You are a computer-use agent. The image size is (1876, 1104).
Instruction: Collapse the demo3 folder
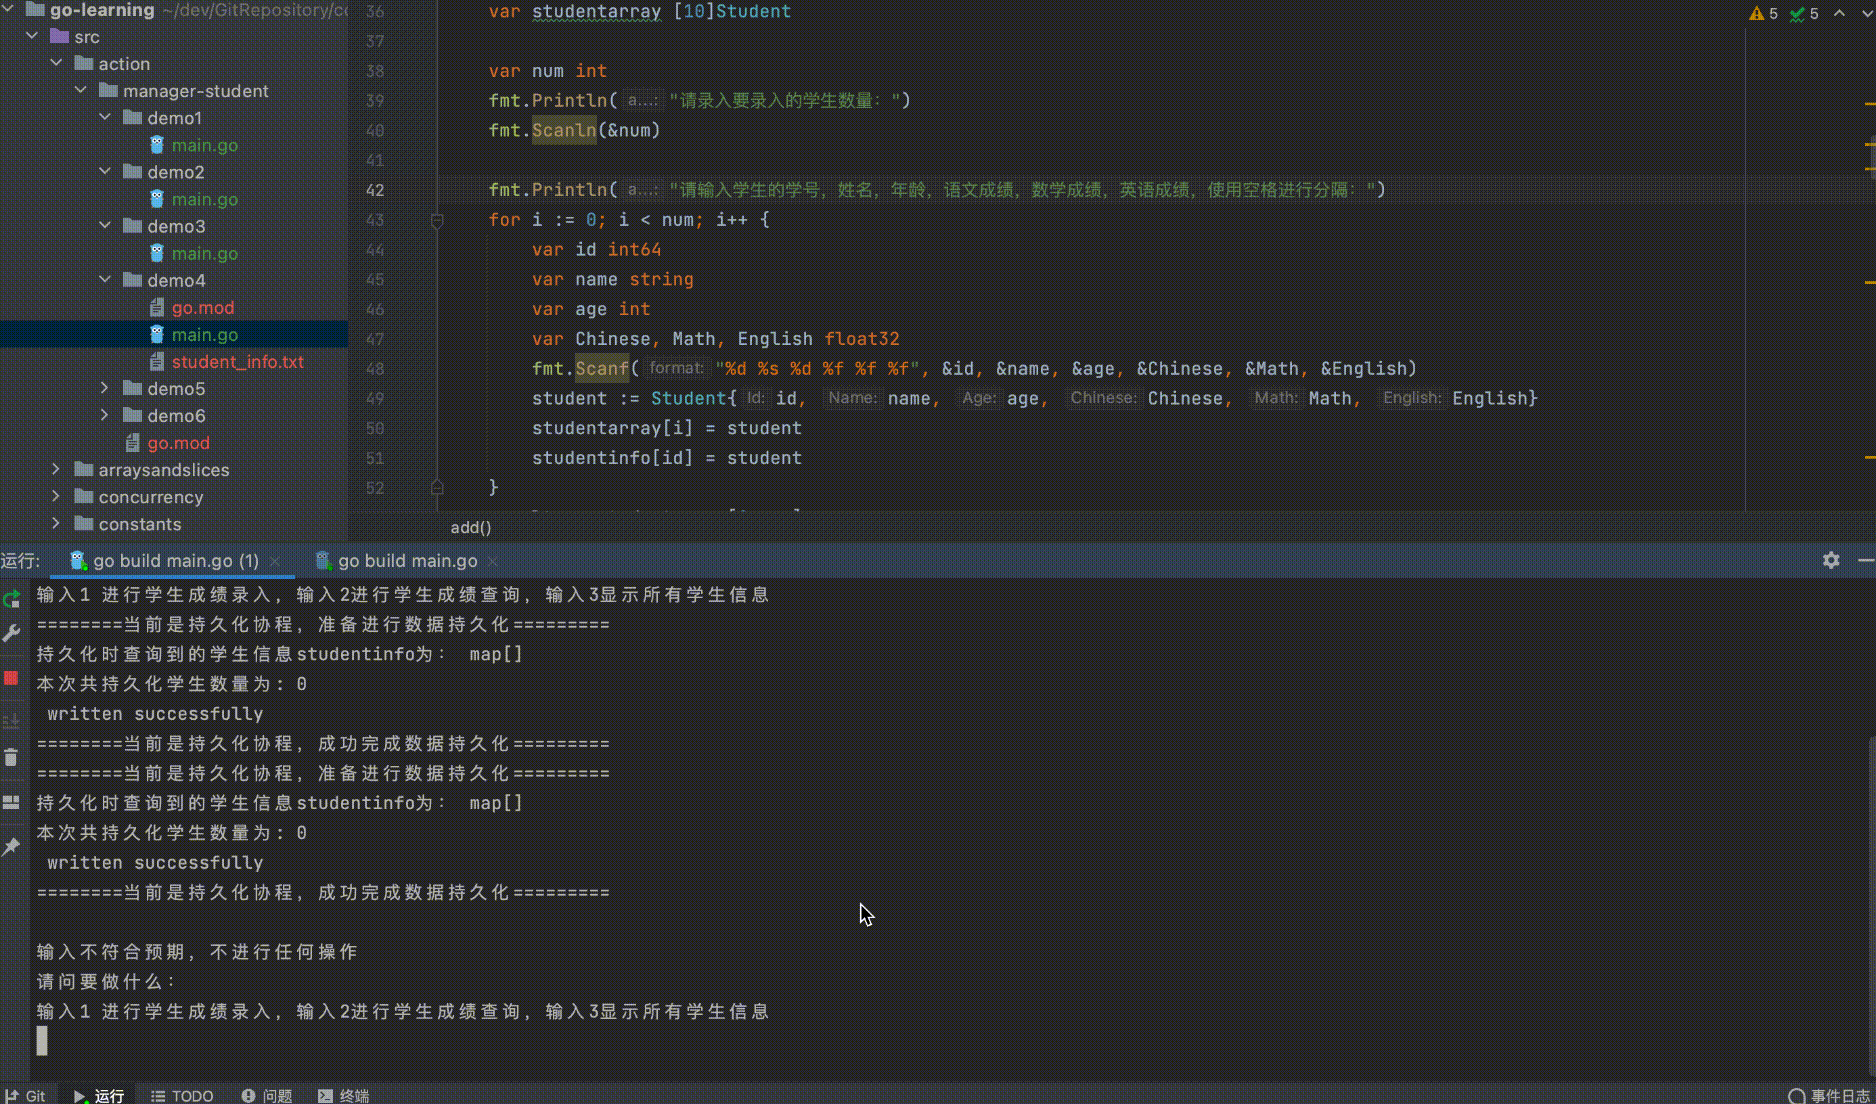pyautogui.click(x=105, y=225)
